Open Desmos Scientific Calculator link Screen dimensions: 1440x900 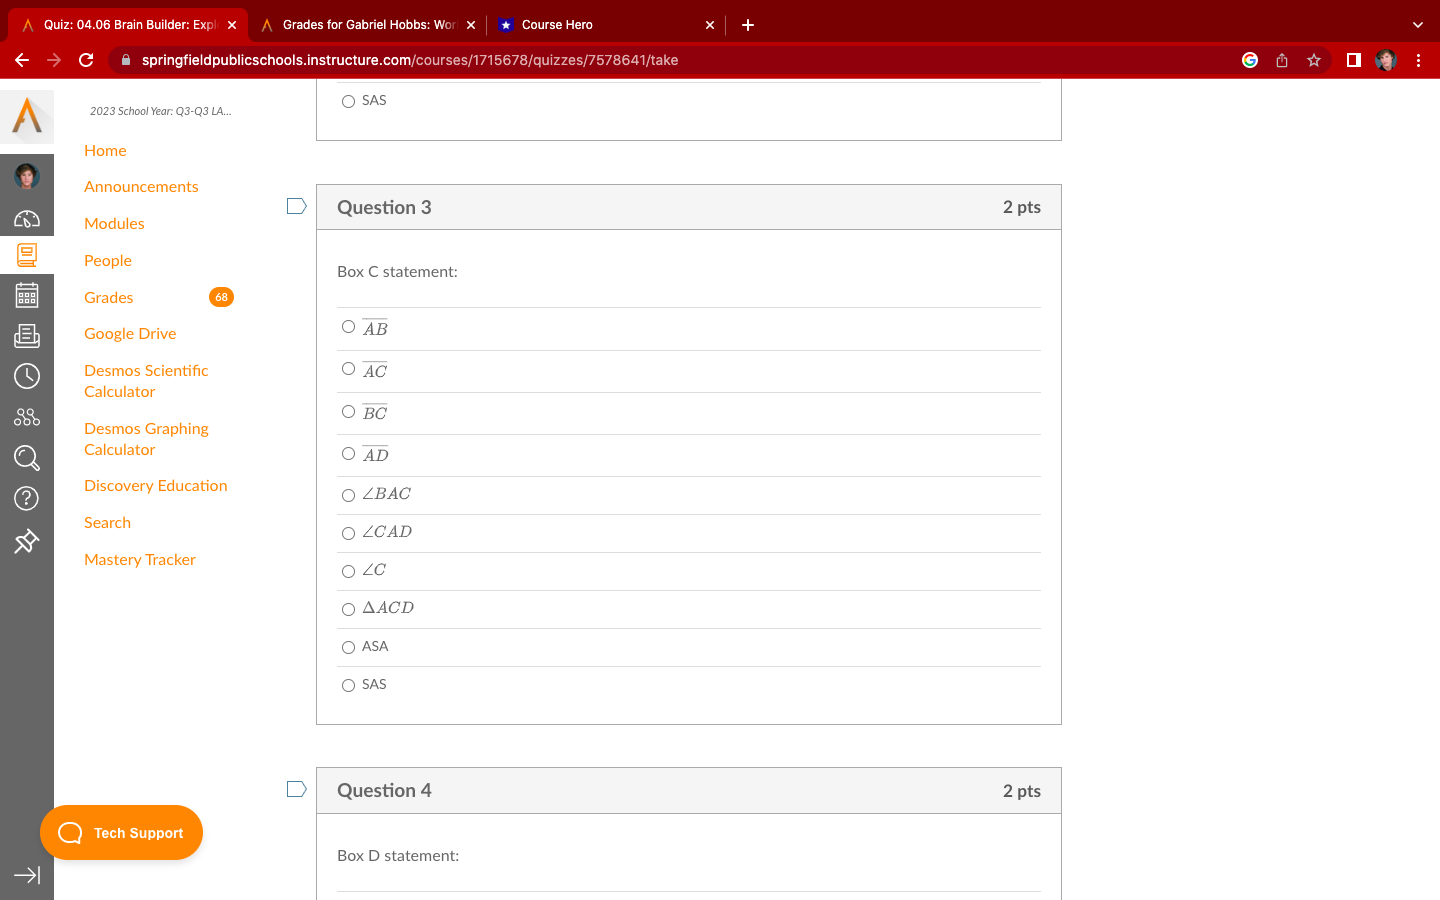pyautogui.click(x=146, y=381)
